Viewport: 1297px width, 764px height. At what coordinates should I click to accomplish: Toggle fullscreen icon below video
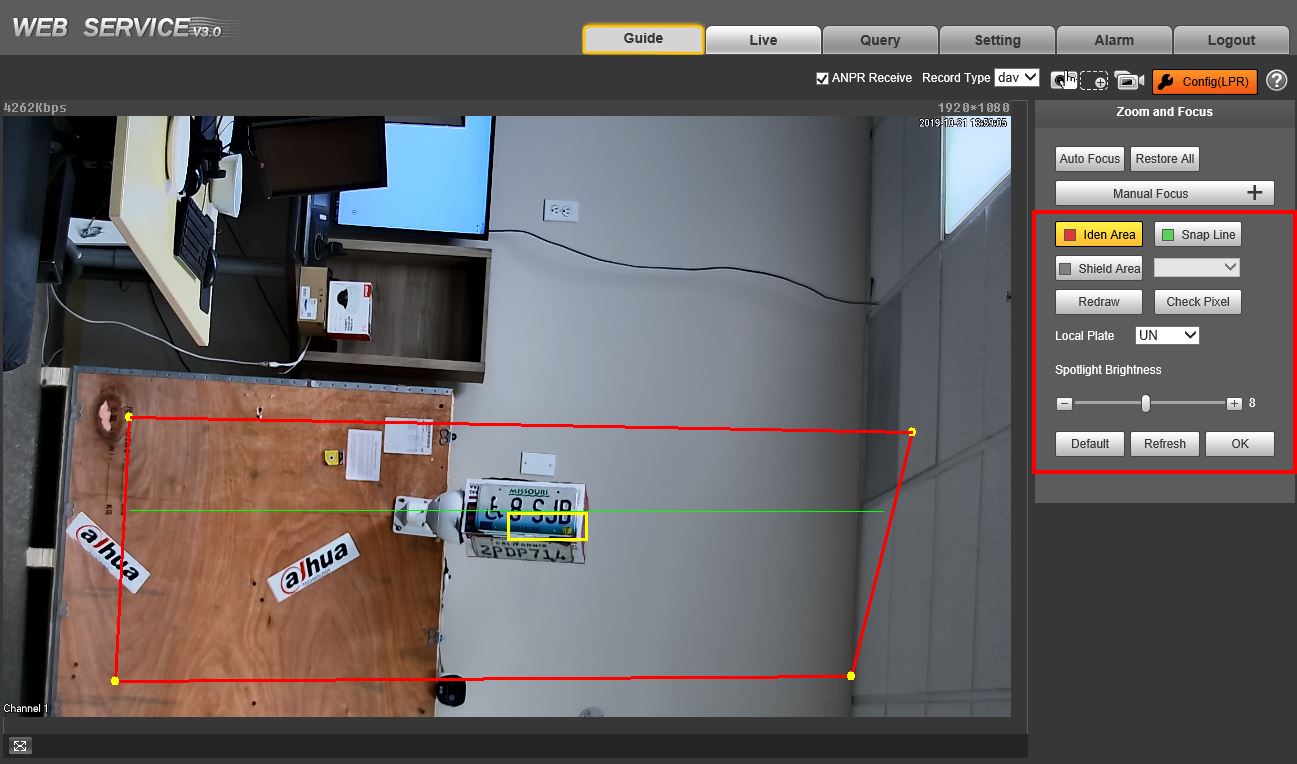tap(20, 745)
